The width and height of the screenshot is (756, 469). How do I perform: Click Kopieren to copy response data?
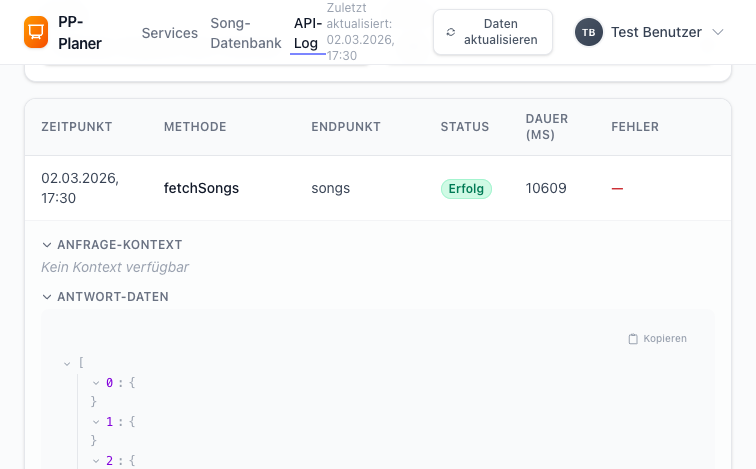(665, 339)
